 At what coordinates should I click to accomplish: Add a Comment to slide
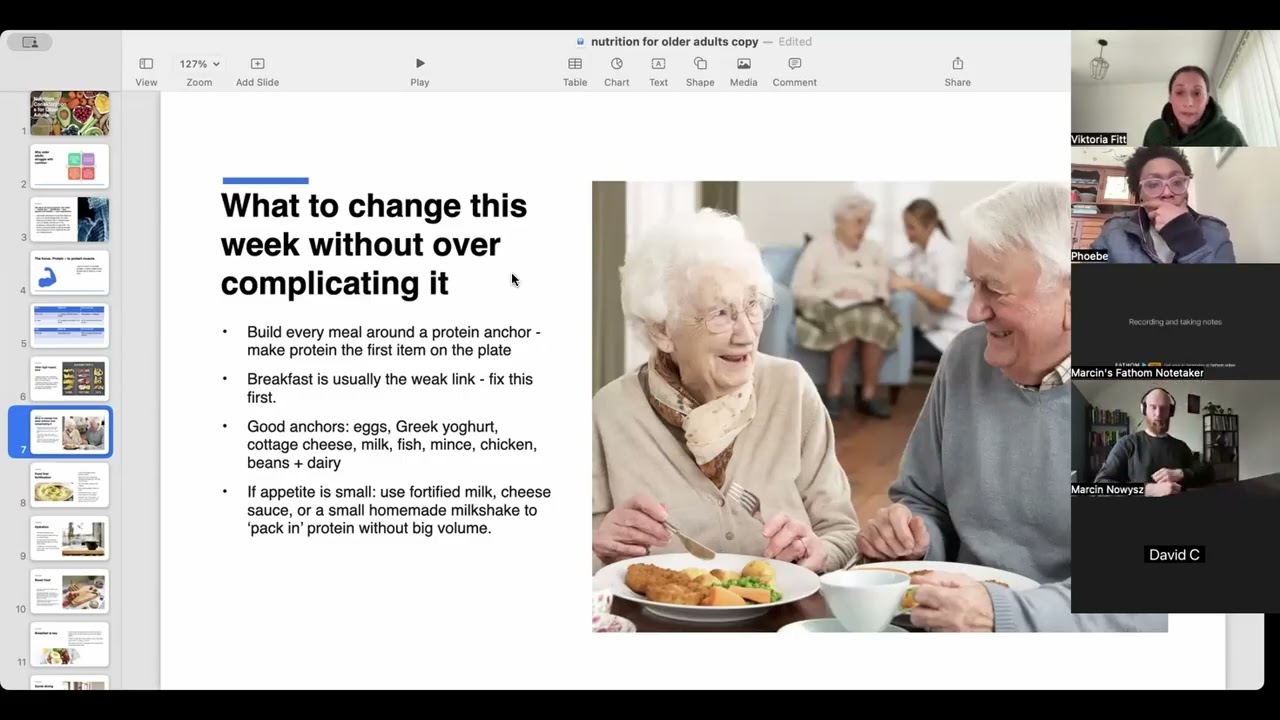pos(794,71)
